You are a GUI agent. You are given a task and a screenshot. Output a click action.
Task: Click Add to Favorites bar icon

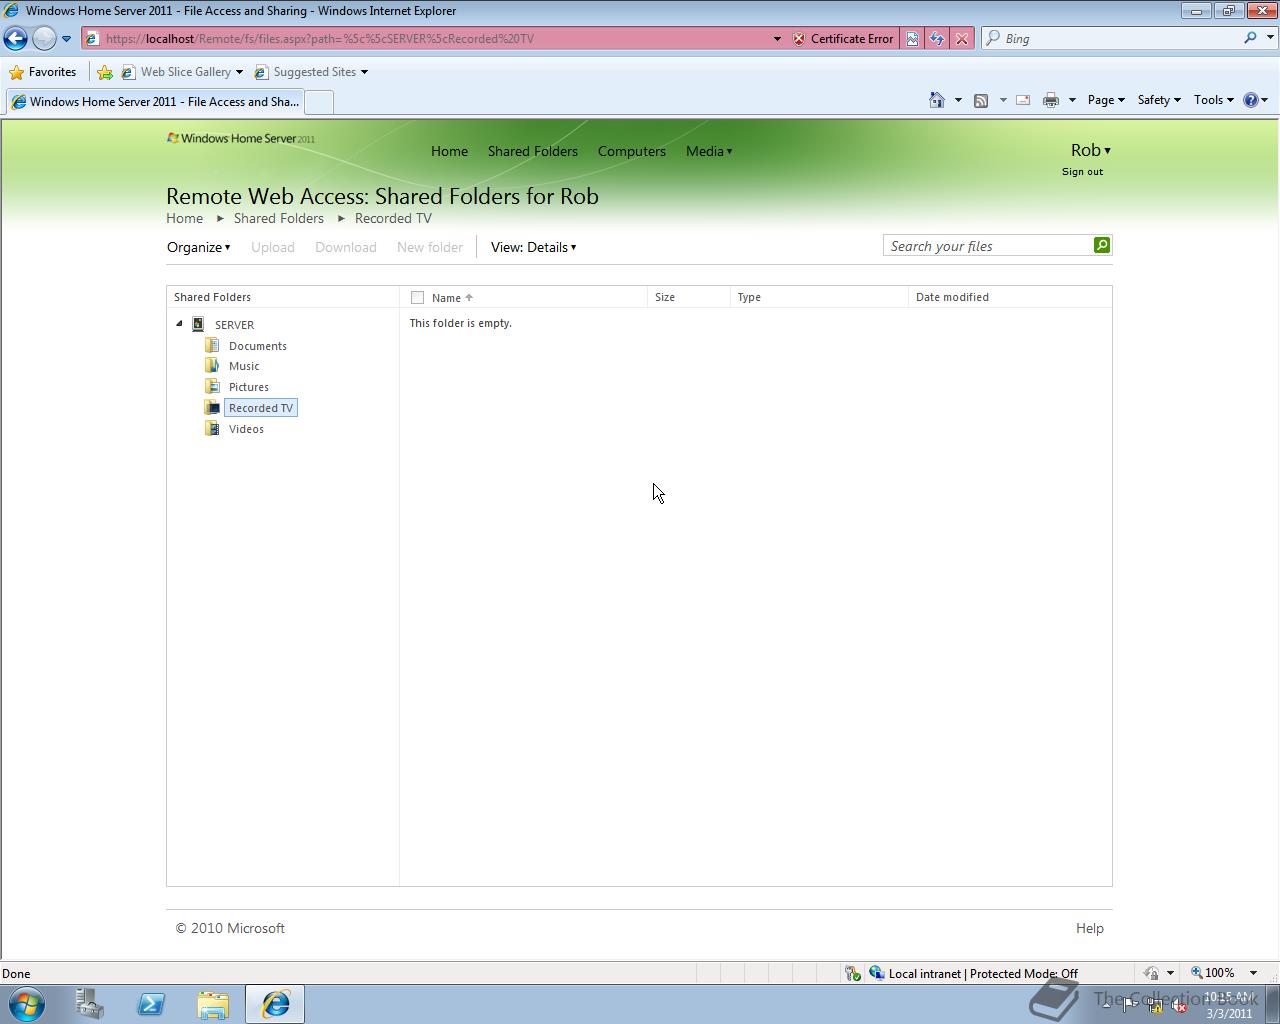tap(105, 72)
